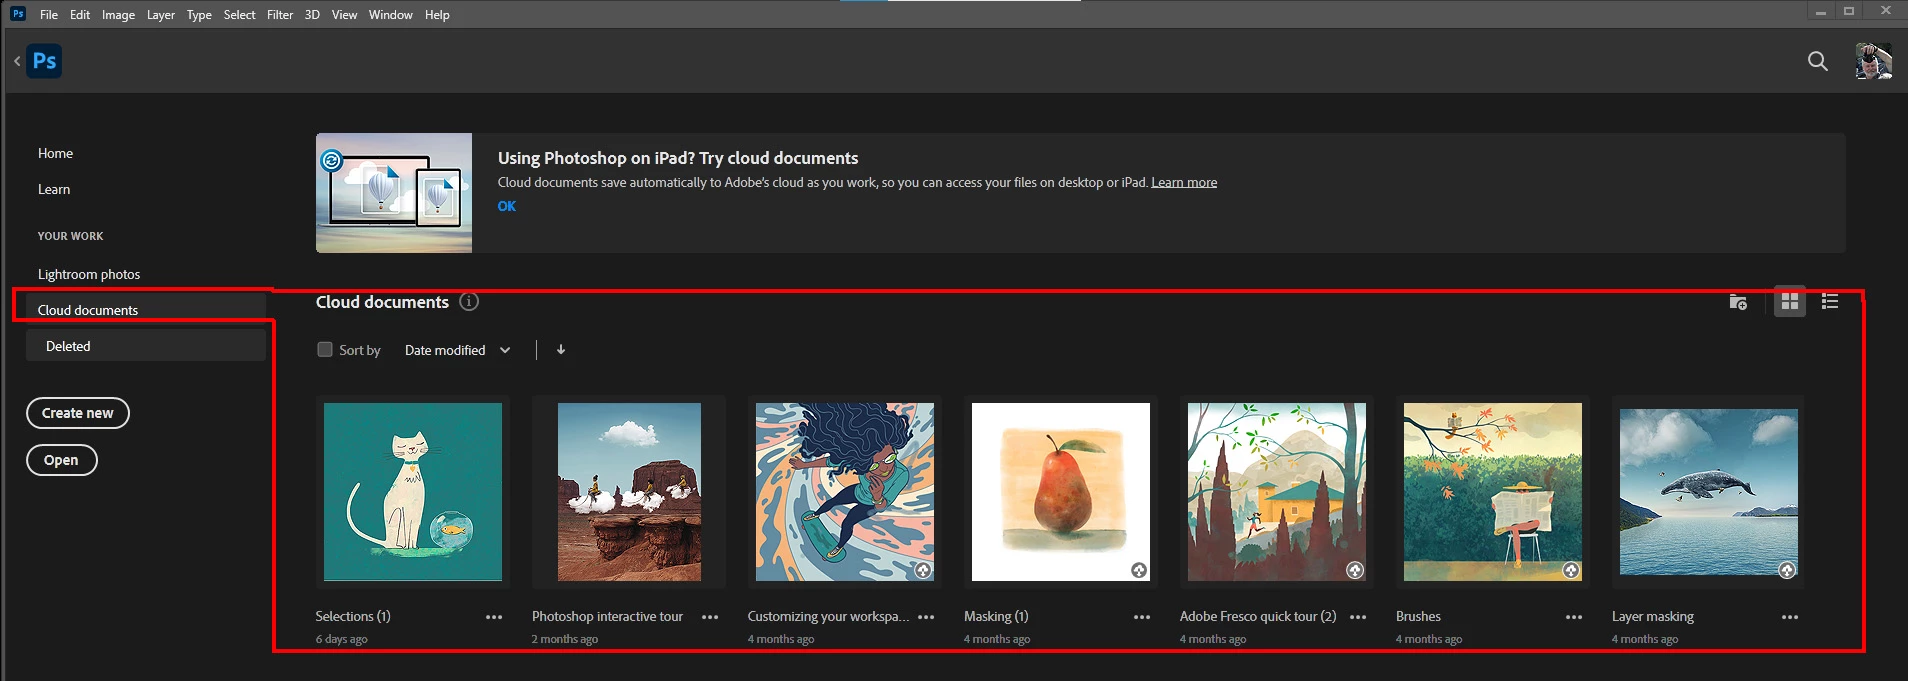Open the Window menu
Viewport: 1908px width, 681px height.
pyautogui.click(x=390, y=14)
